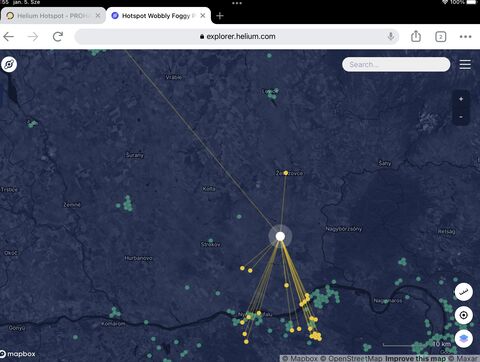Image resolution: width=480 pixels, height=362 pixels.
Task: Close the Hotspot Wobbly Foggy tab
Action: coord(203,15)
